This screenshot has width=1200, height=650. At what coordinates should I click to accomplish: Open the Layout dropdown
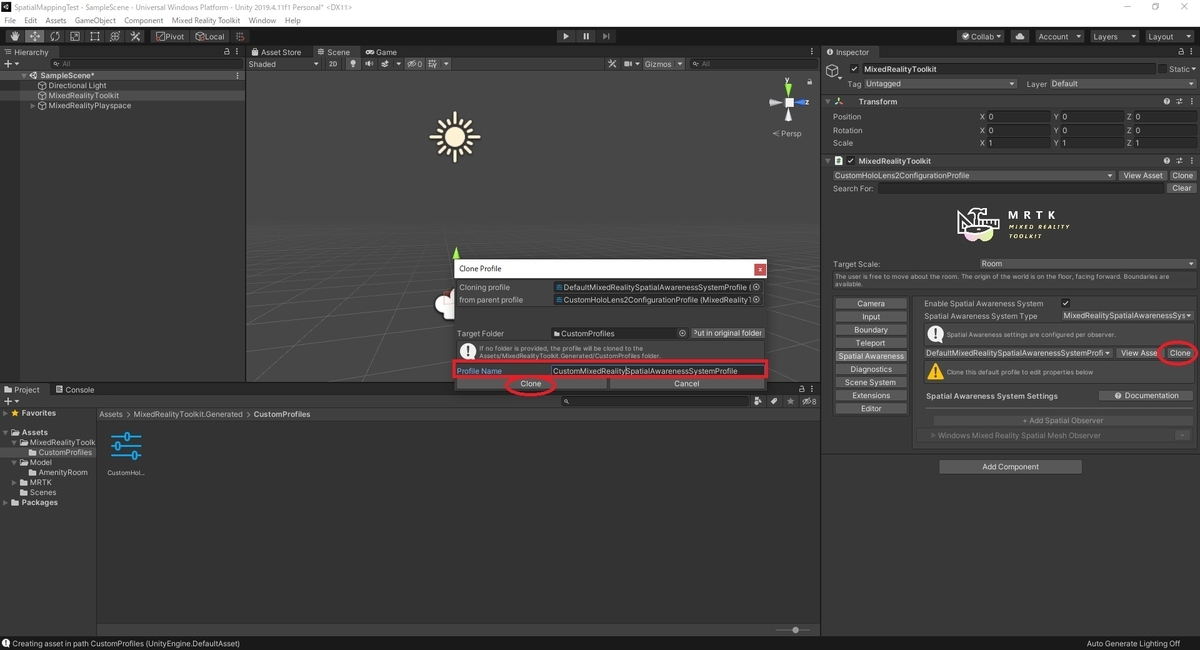tap(1168, 36)
